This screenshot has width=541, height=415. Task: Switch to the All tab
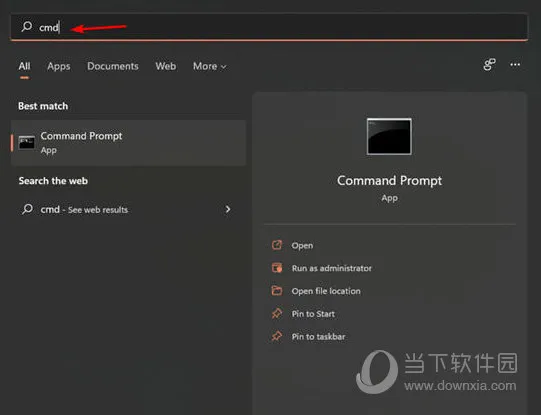pos(24,66)
